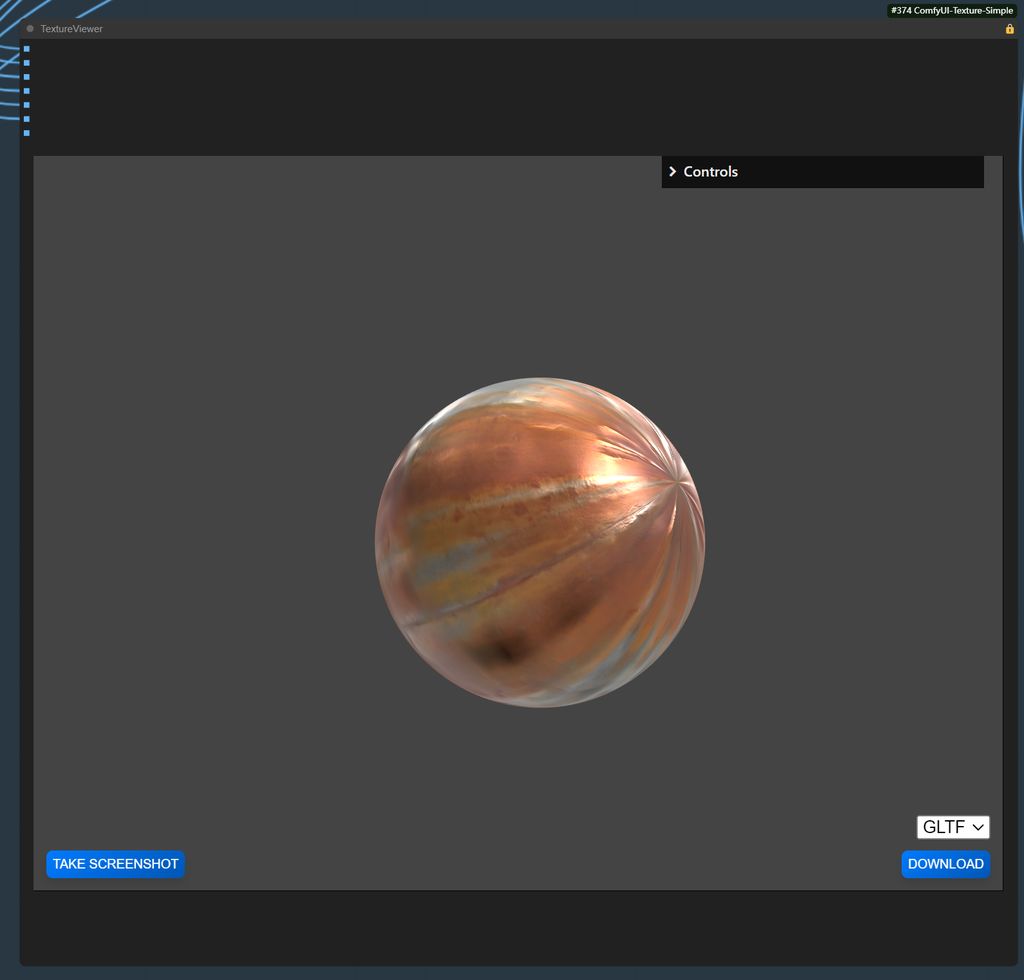The height and width of the screenshot is (980, 1024).
Task: Click the gray collapse dot beside TextureViewer title
Action: pos(30,29)
